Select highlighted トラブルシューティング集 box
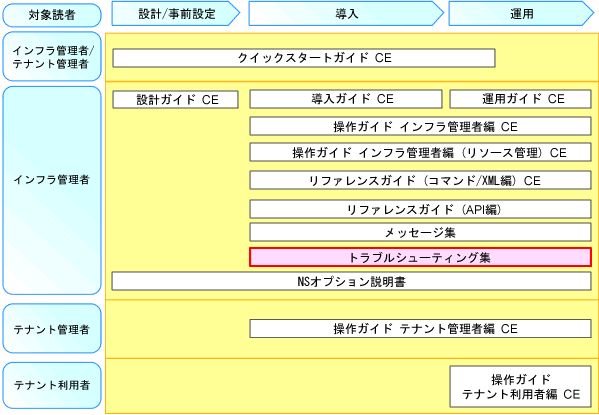The height and width of the screenshot is (415, 599). tap(421, 257)
